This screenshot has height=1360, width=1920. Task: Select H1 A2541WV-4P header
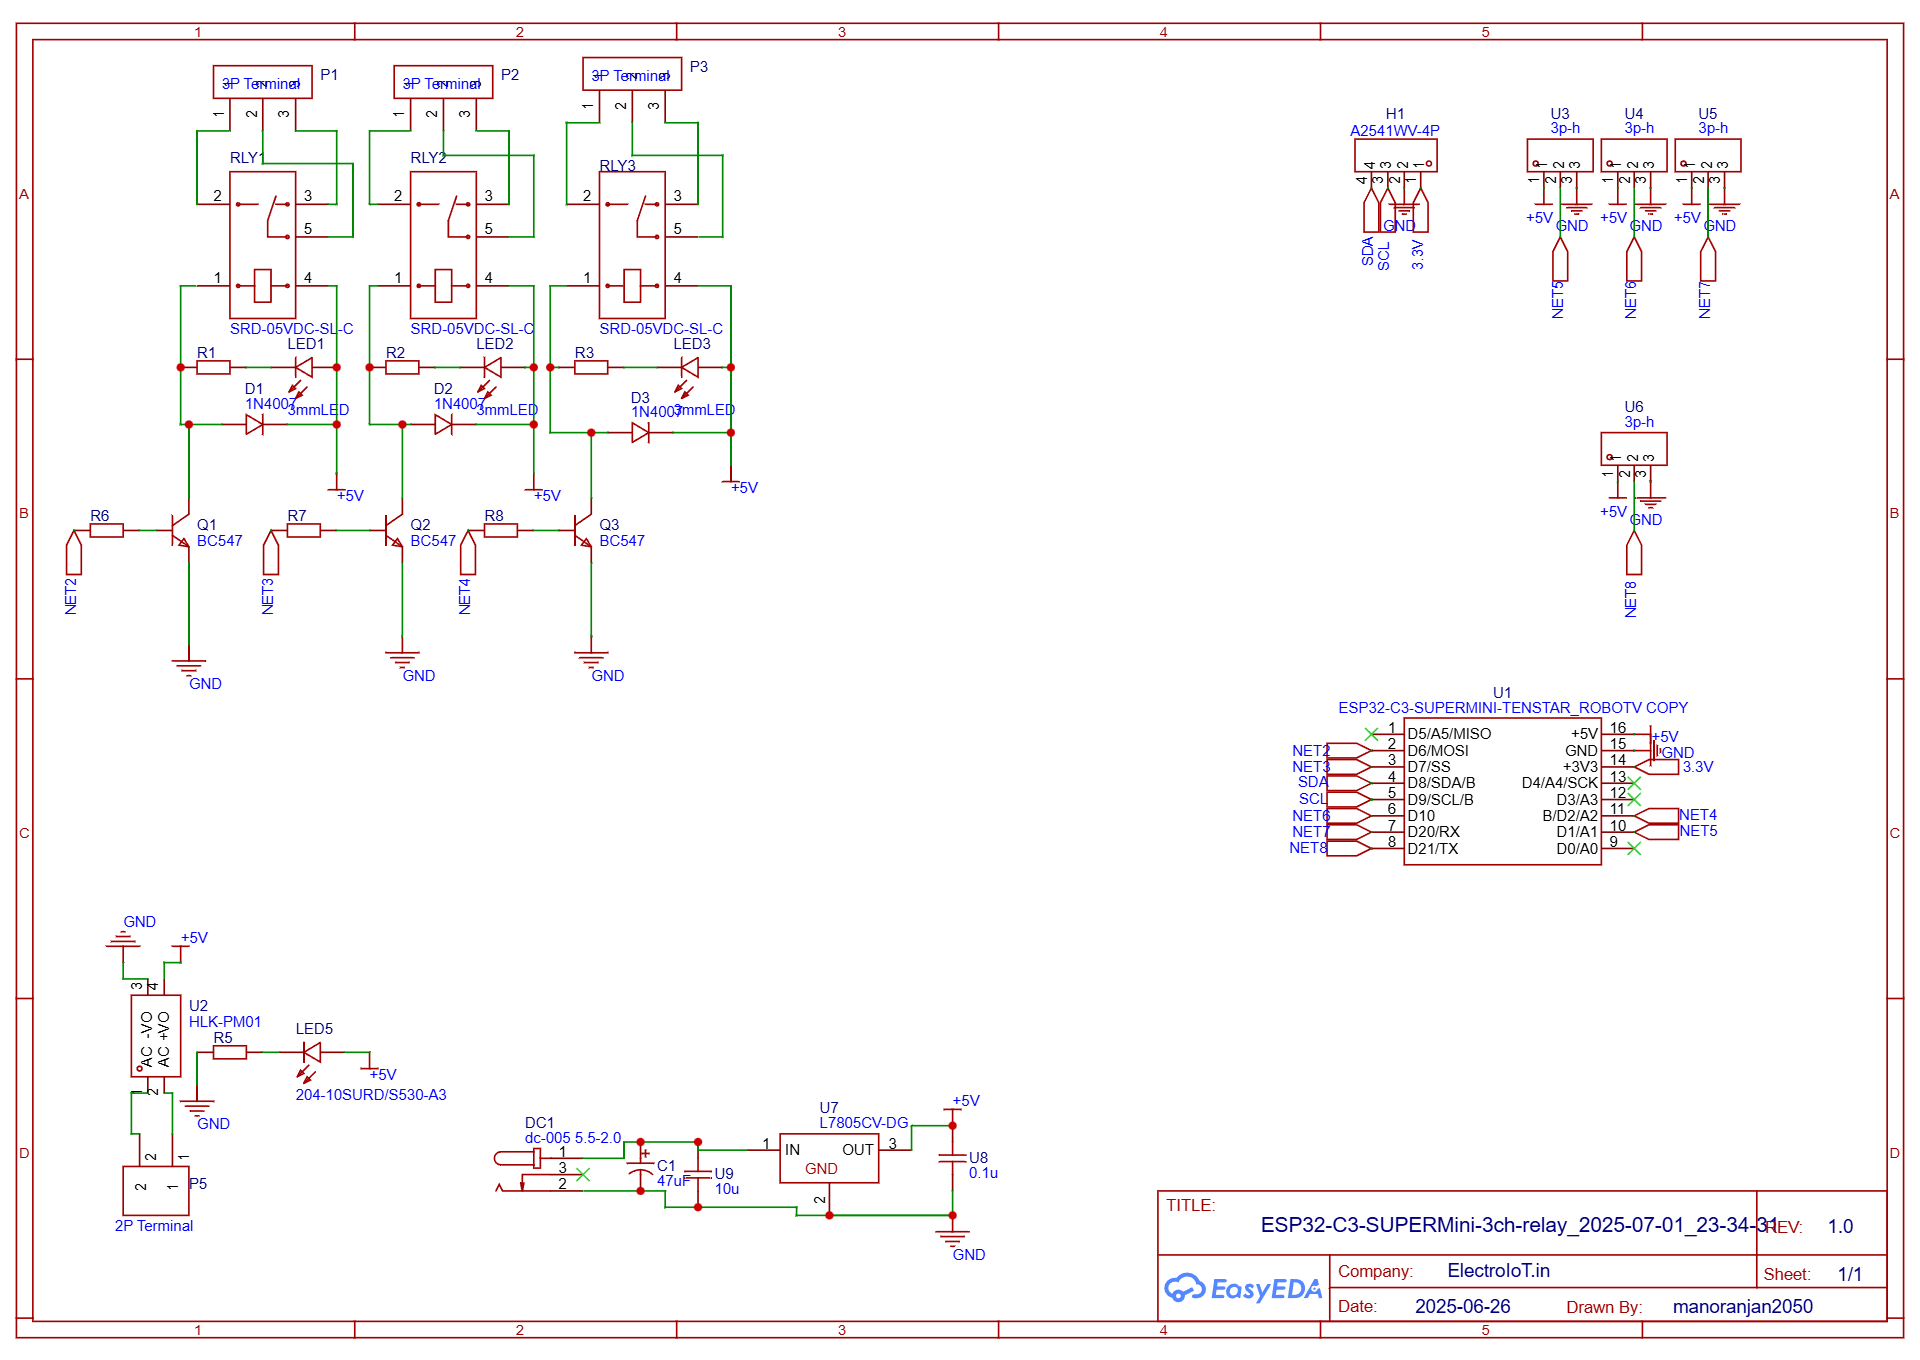[1396, 156]
